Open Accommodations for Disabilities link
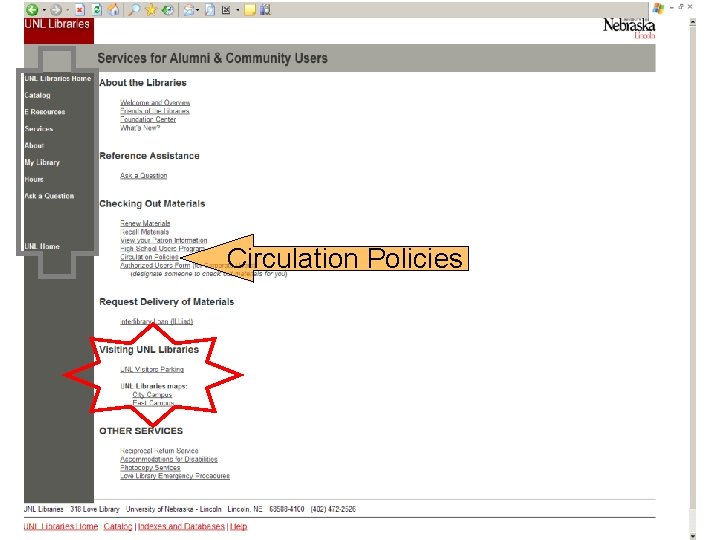The height and width of the screenshot is (540, 720). coord(169,459)
